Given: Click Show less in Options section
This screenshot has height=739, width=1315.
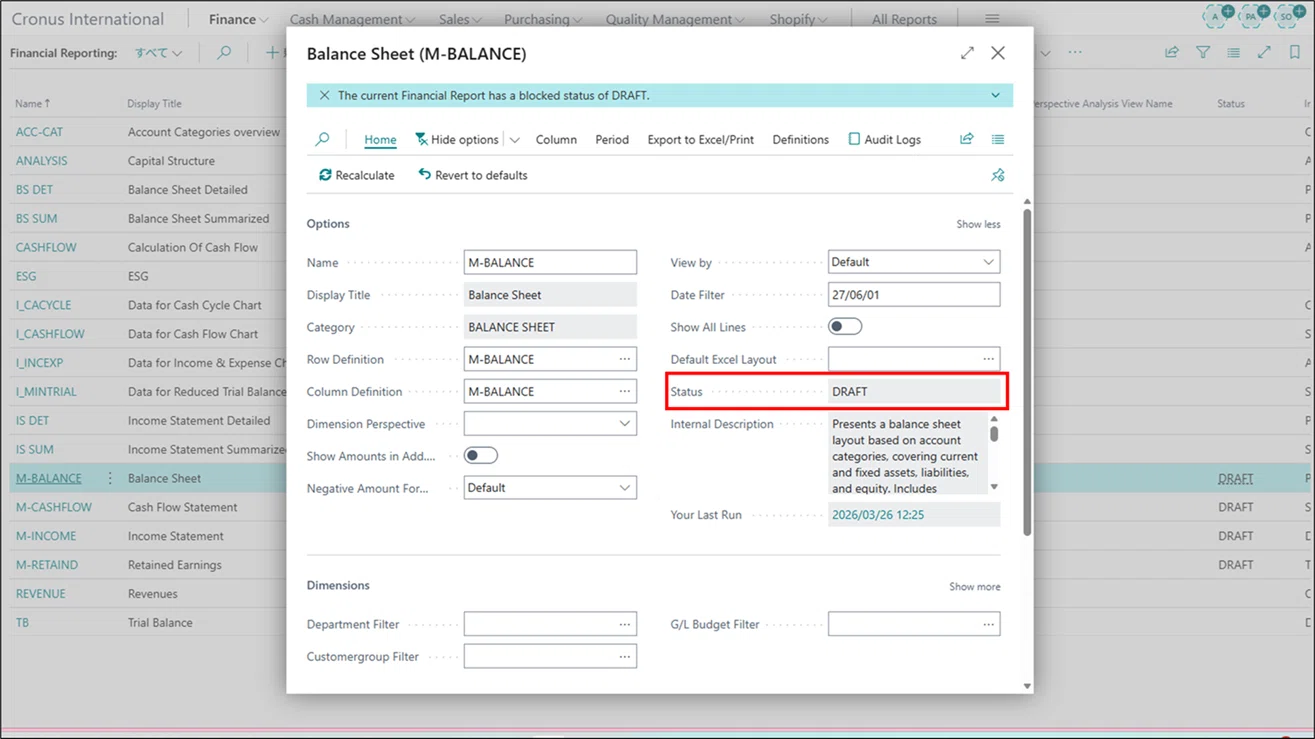Looking at the screenshot, I should 978,224.
